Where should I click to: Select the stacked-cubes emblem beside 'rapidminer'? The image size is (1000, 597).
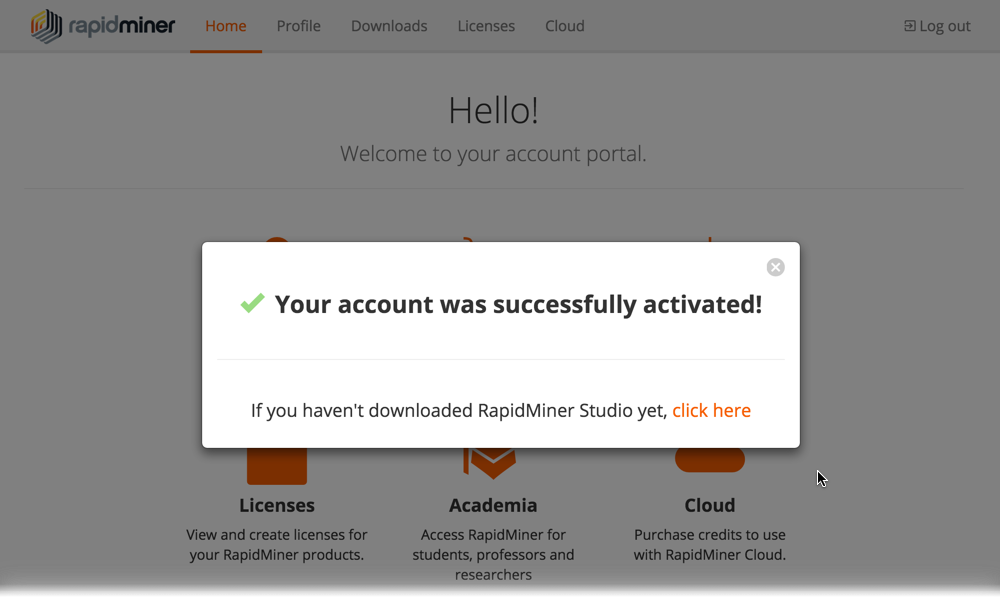[44, 26]
